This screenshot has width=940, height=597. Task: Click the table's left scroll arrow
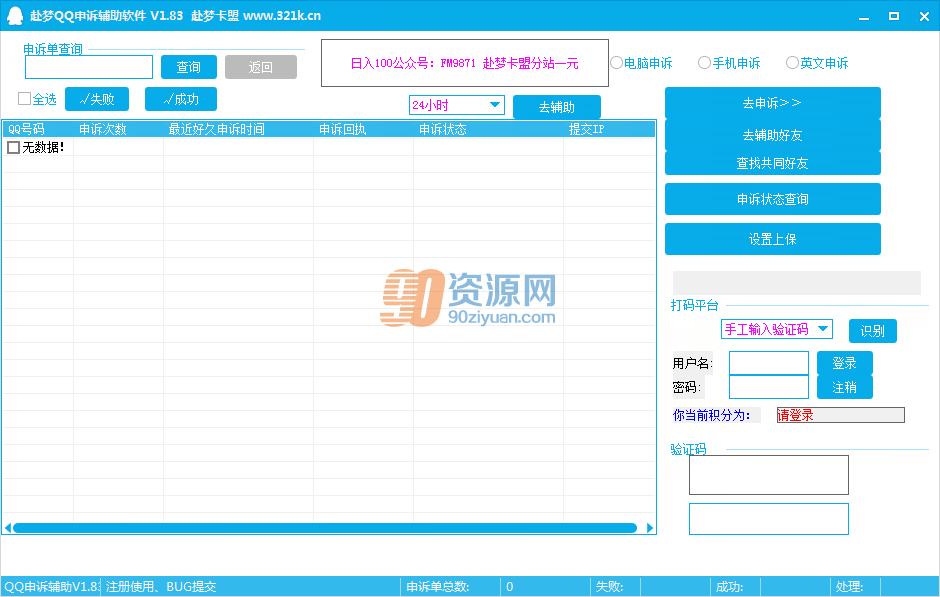7,527
